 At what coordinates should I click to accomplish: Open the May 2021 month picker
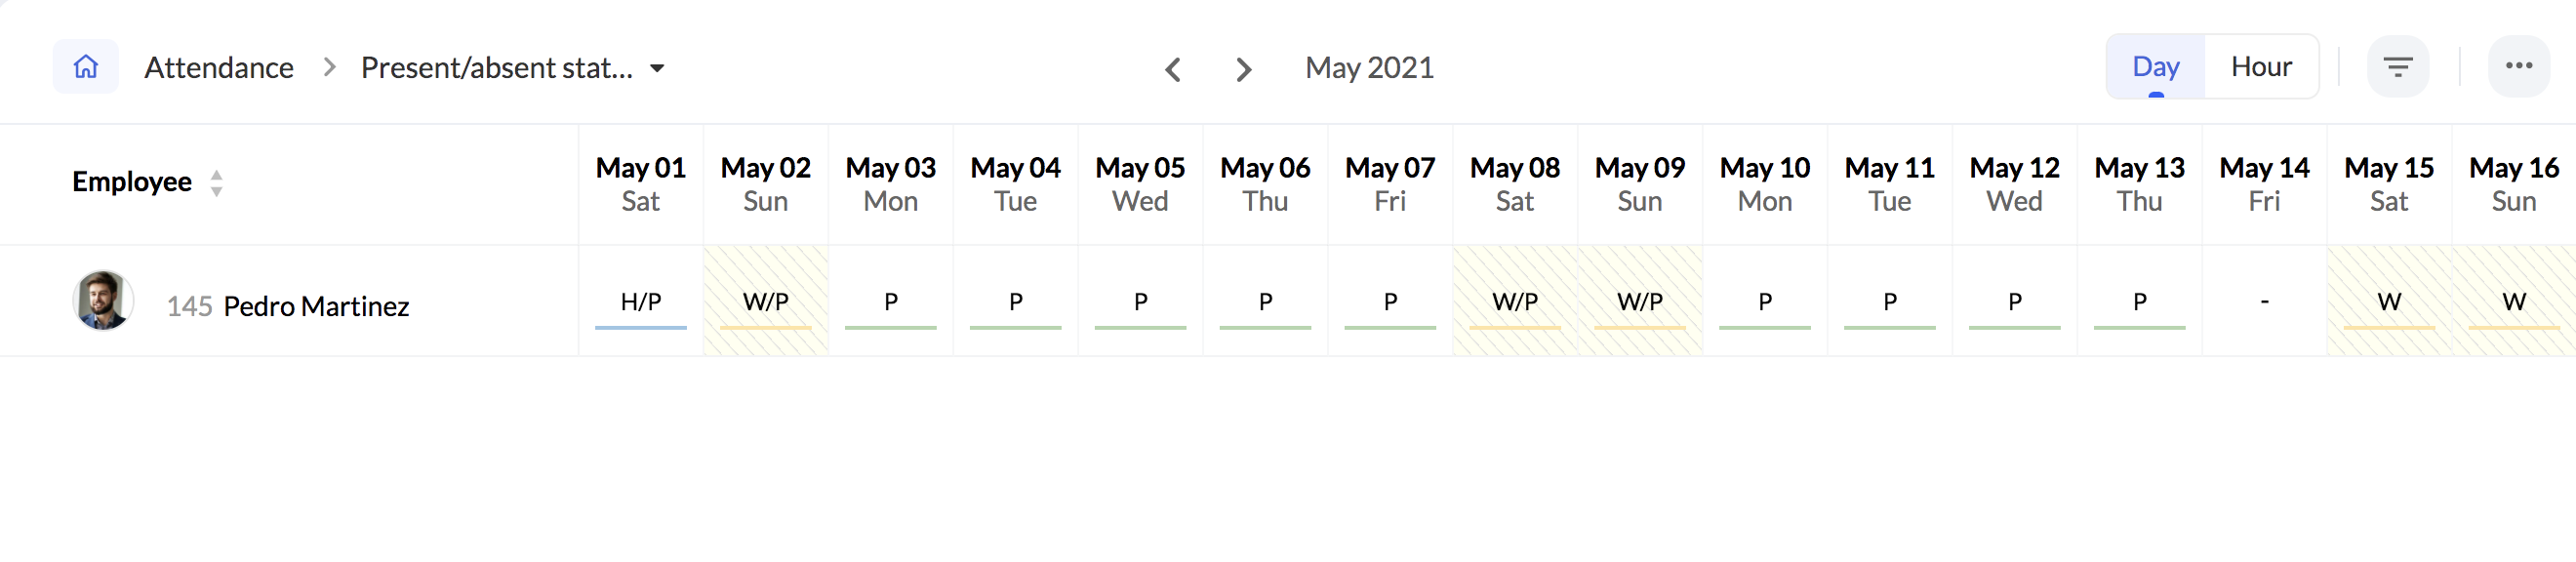pyautogui.click(x=1369, y=68)
